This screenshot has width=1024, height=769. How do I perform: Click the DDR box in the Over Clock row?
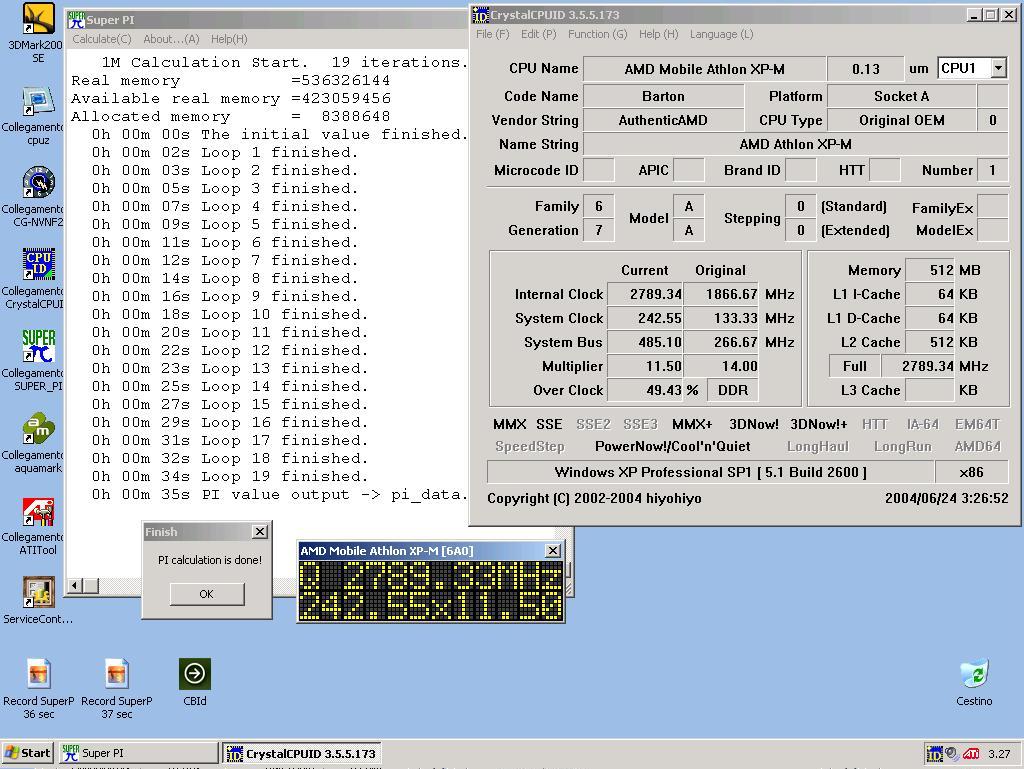733,390
